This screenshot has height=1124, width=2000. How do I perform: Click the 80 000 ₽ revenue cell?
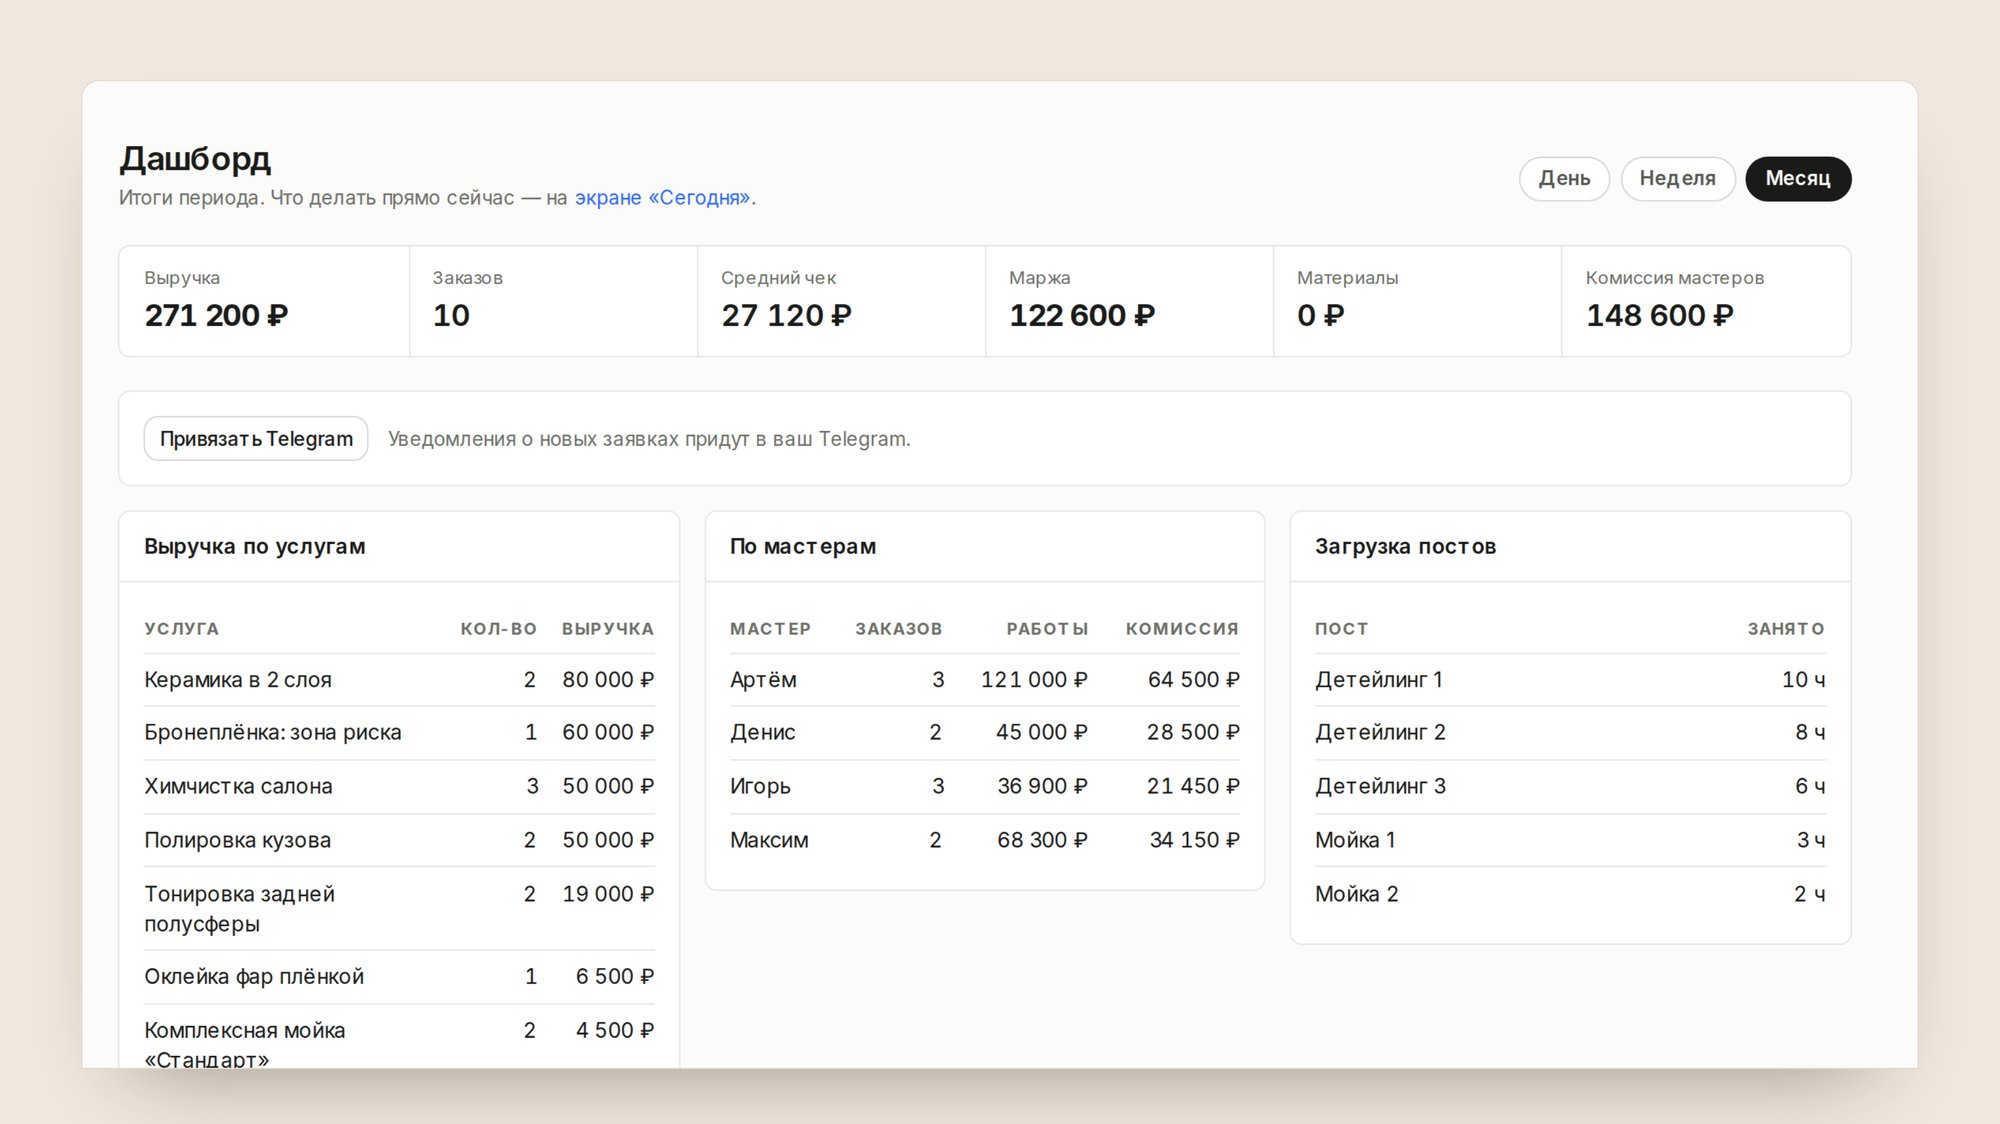click(x=608, y=680)
